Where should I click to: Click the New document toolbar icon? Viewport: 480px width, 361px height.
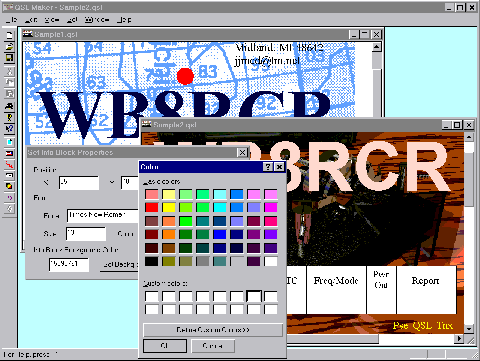pos(9,35)
